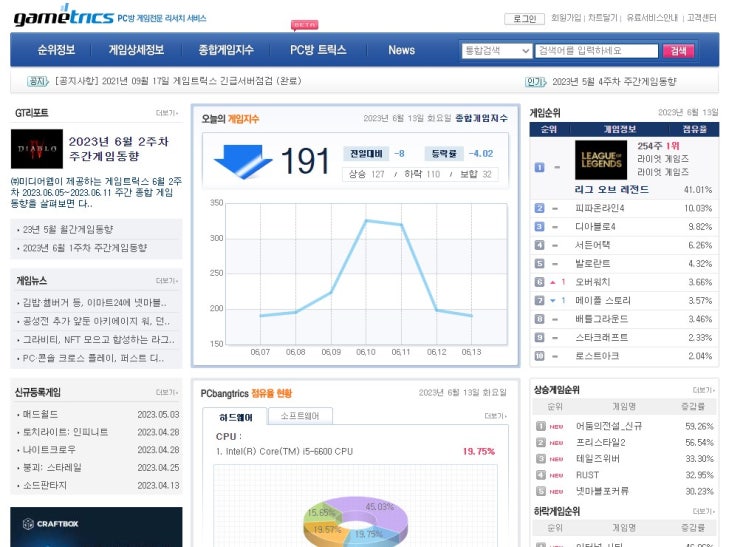Click the BETA badge above PC방 트릭스
The width and height of the screenshot is (743, 547).
pos(305,25)
